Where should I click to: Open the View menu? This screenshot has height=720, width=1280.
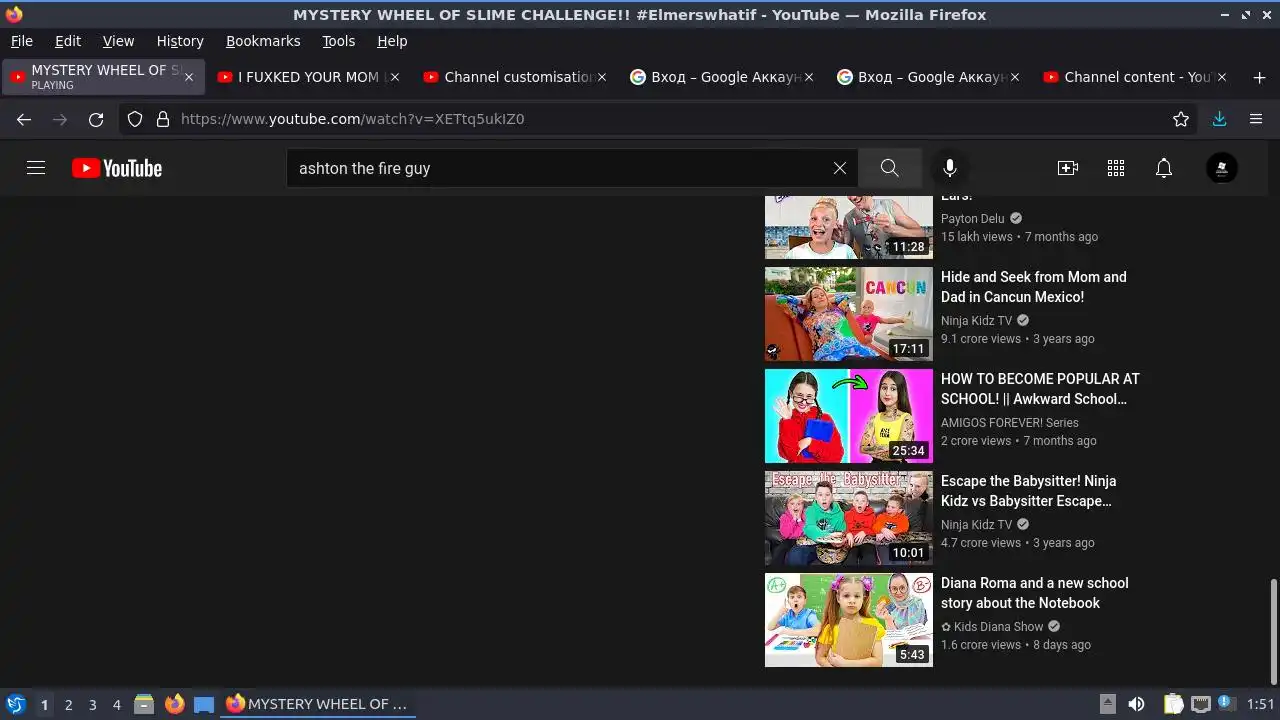118,41
